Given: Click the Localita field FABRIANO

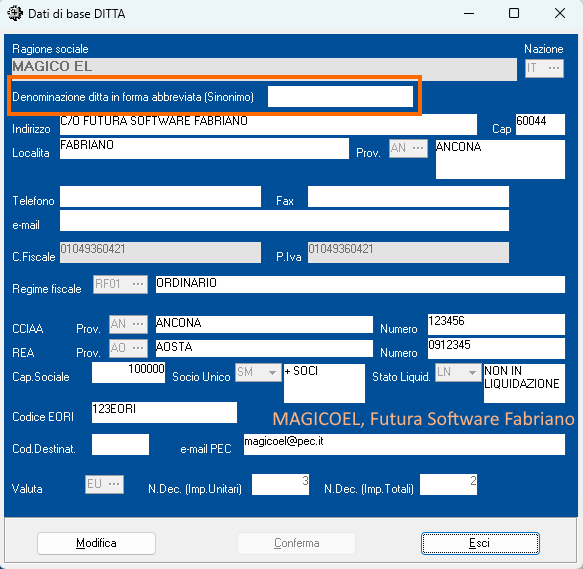Looking at the screenshot, I should 204,149.
